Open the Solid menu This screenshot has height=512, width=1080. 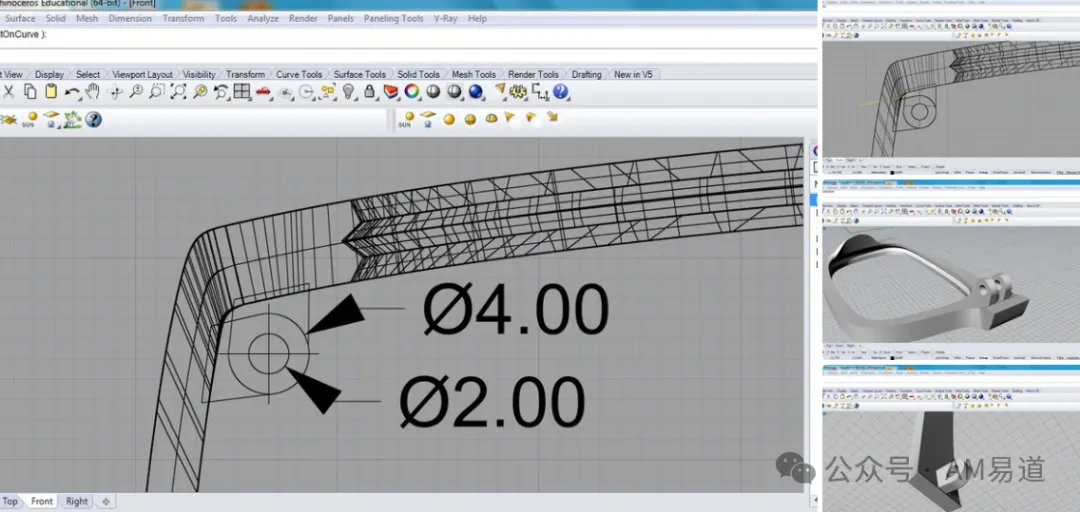[x=55, y=19]
